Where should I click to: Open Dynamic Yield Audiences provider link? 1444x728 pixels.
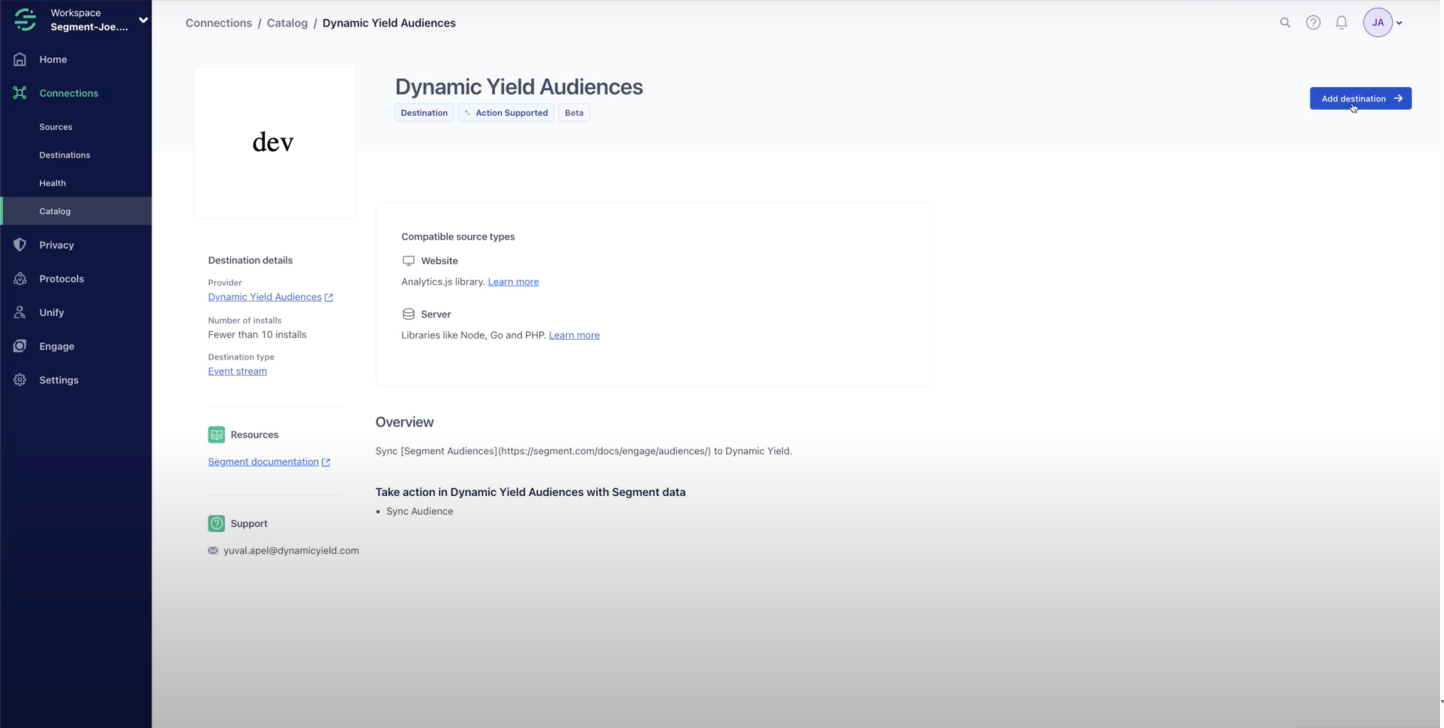tap(265, 297)
